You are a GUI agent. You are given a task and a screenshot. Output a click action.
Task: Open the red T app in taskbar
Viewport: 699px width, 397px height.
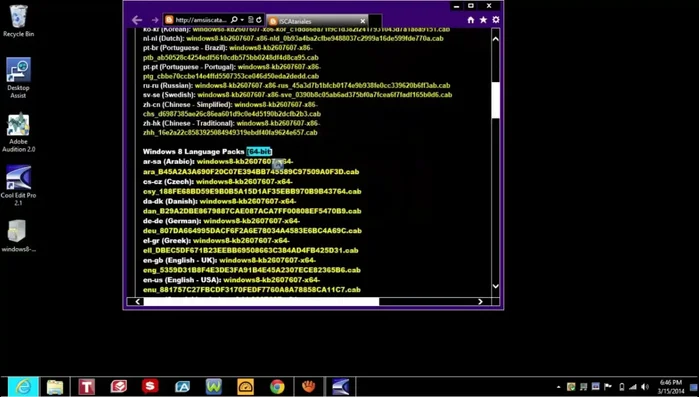pyautogui.click(x=86, y=386)
